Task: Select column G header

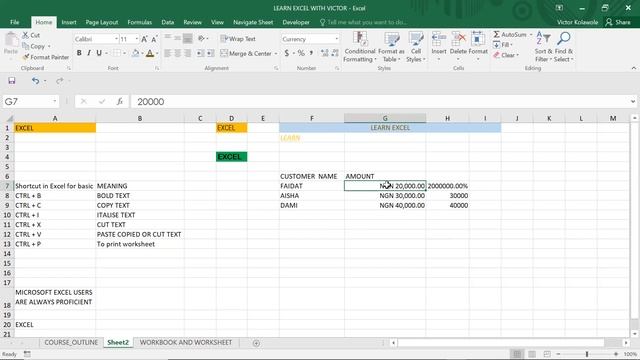Action: point(385,118)
